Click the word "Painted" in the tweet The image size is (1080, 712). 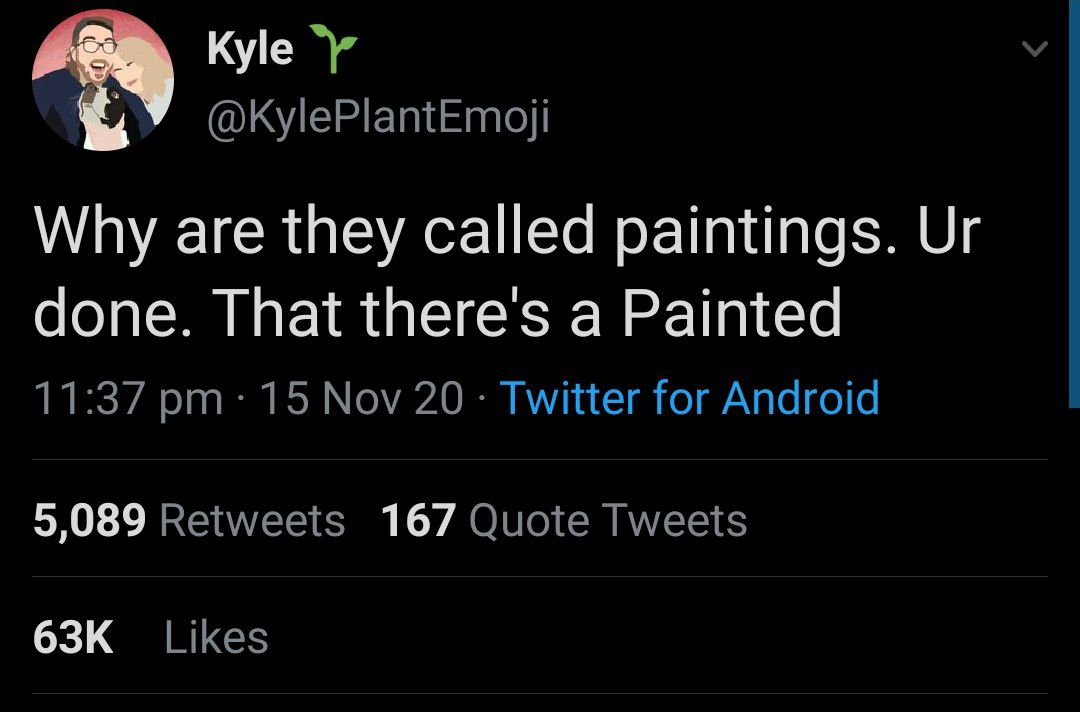[731, 314]
